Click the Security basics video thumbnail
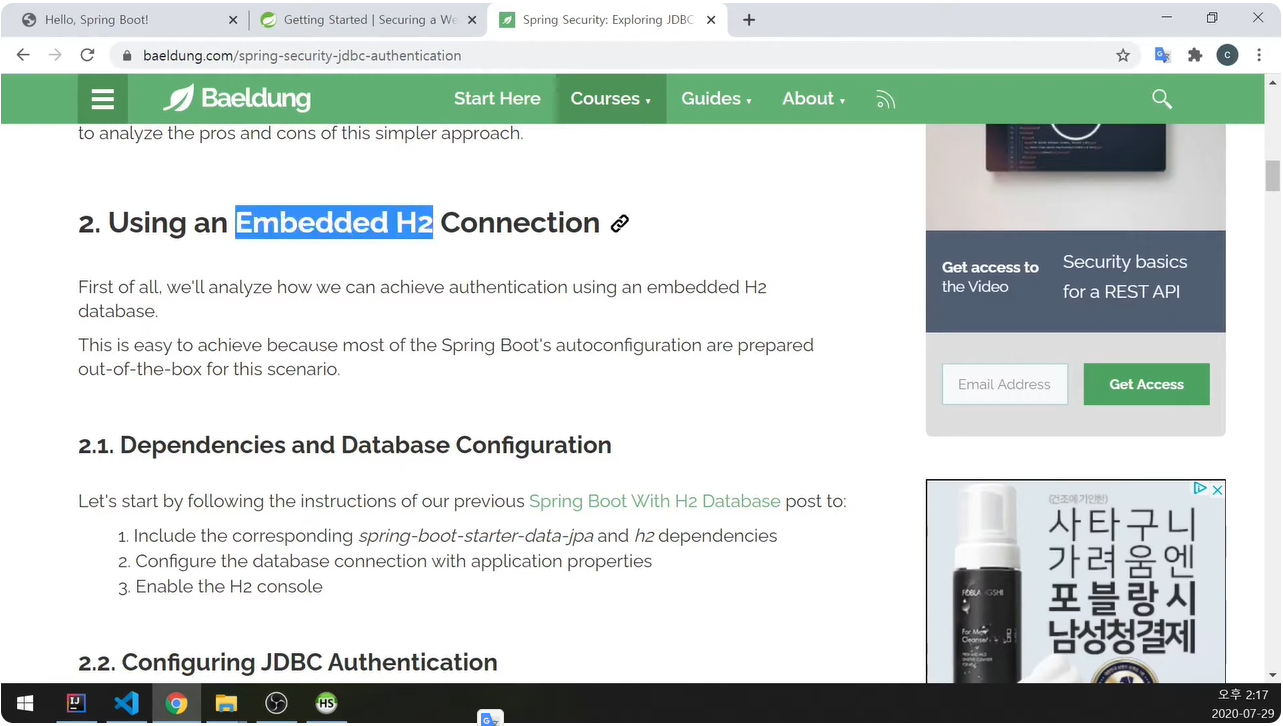This screenshot has height=726, width=1283. click(x=1075, y=177)
